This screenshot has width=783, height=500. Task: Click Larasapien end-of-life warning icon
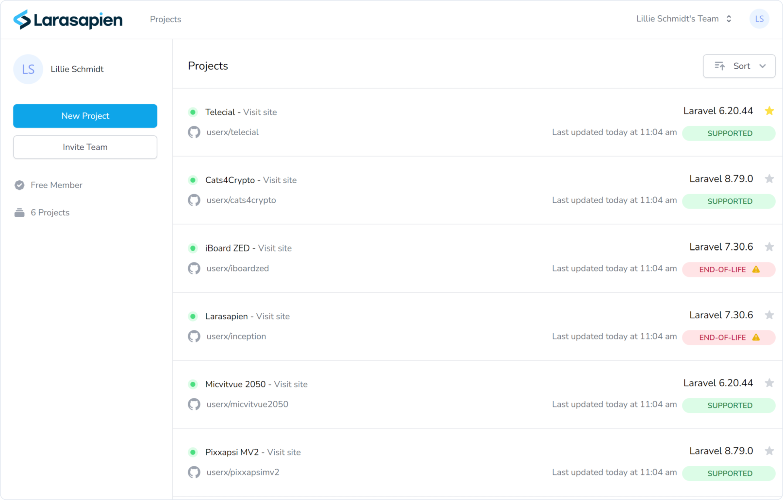(756, 337)
